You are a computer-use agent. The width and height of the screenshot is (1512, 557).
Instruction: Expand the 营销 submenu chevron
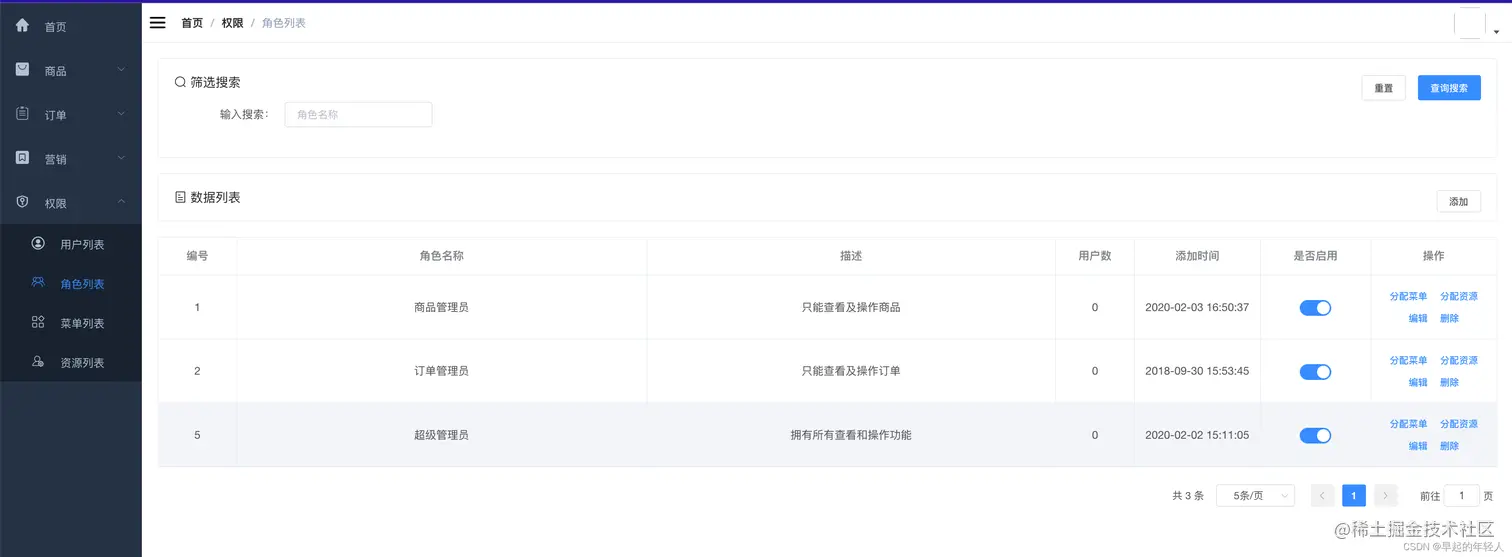(x=121, y=158)
